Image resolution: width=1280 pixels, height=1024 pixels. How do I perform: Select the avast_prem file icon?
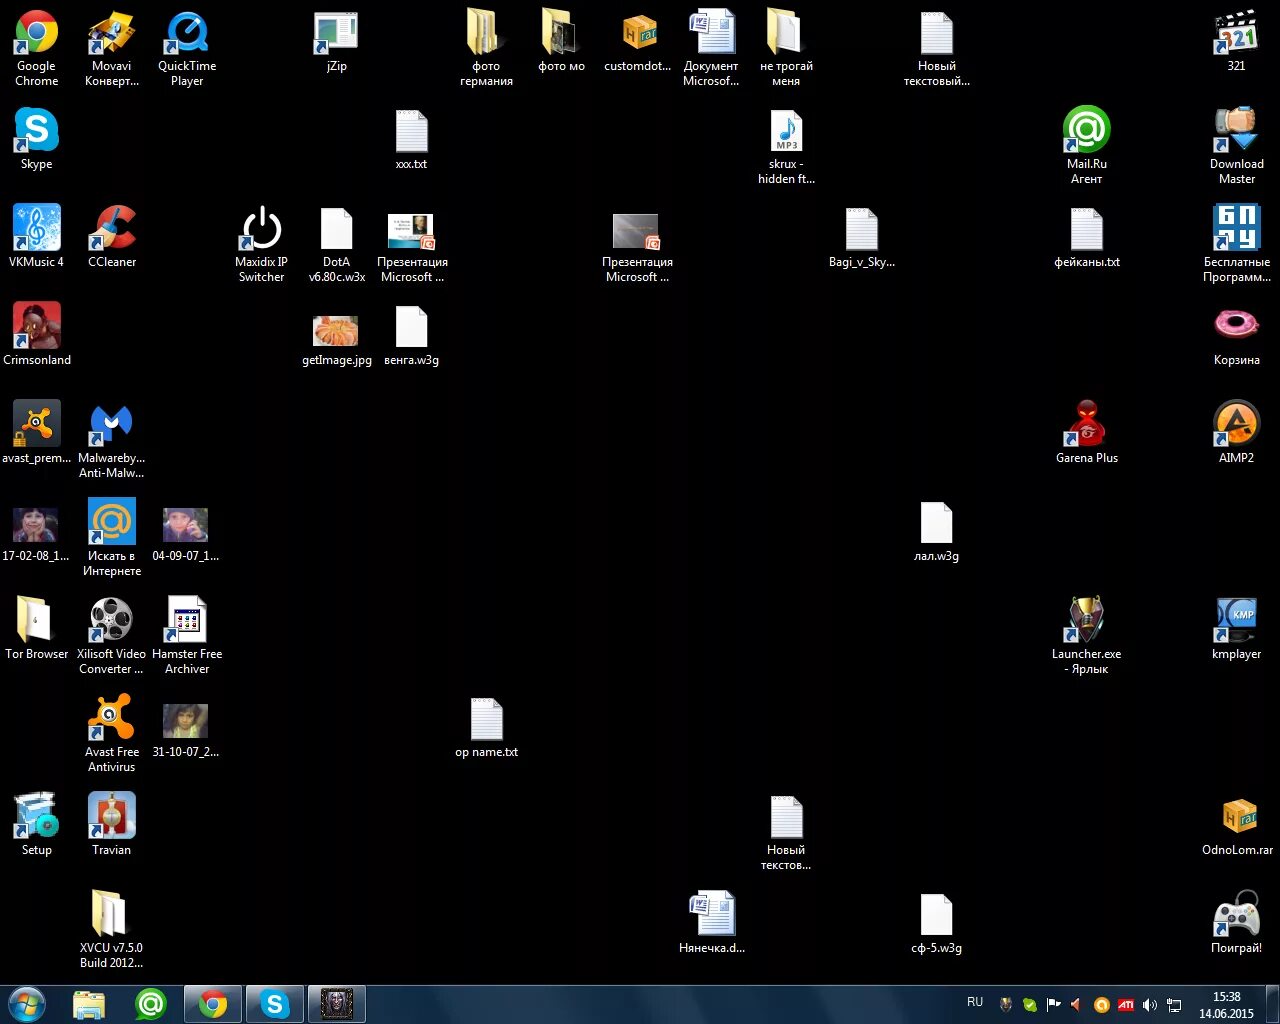coord(37,432)
